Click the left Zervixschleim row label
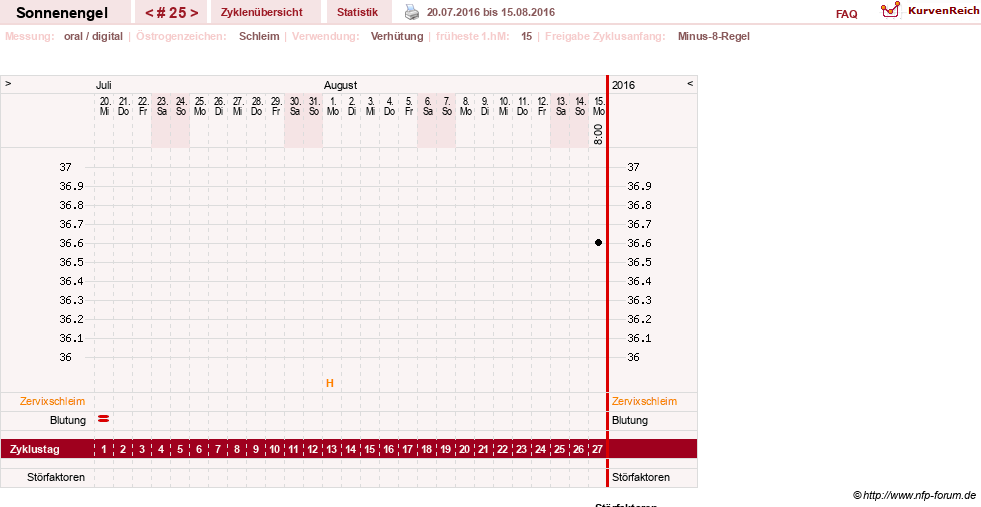Screen dimensions: 981x507 point(52,401)
